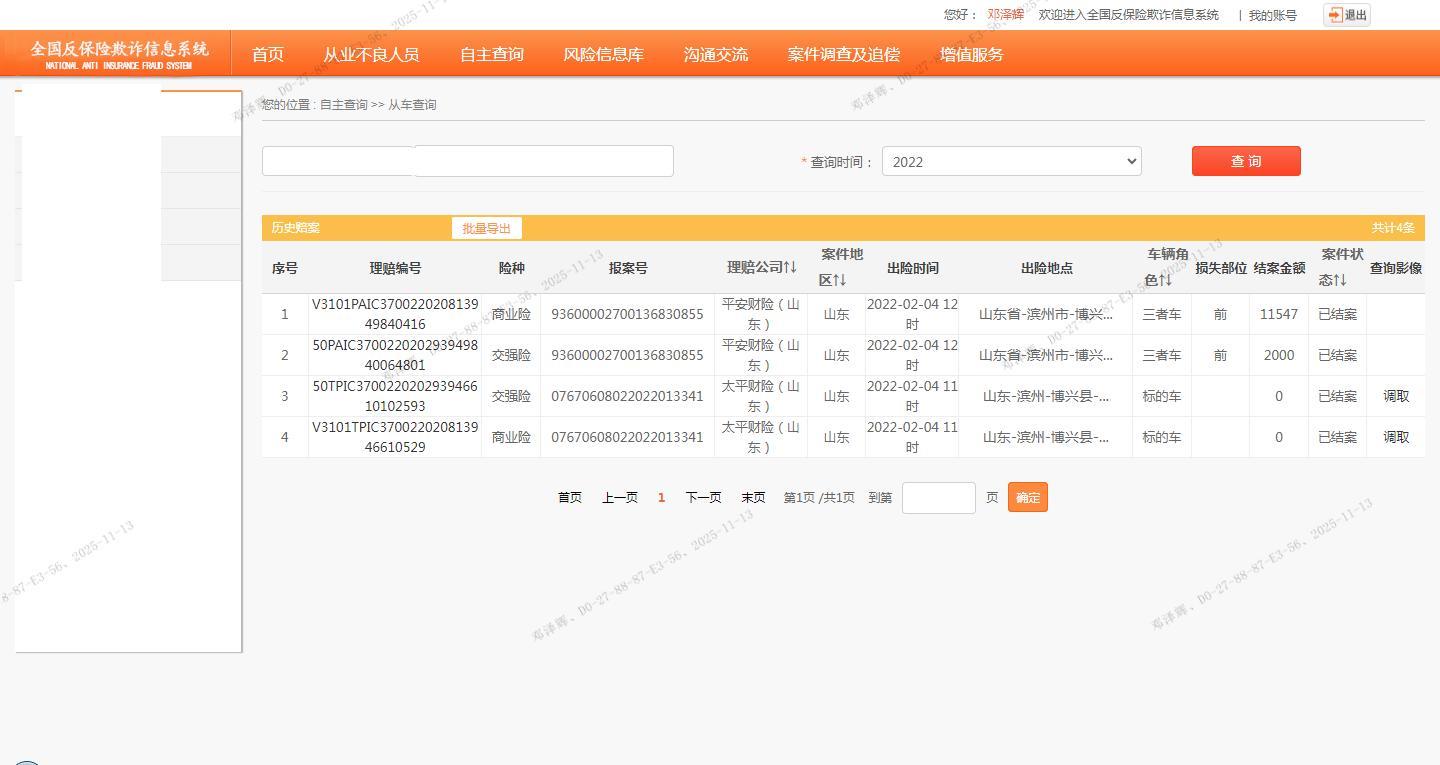Open 我的账号 account link
1440x765 pixels.
[x=1272, y=15]
